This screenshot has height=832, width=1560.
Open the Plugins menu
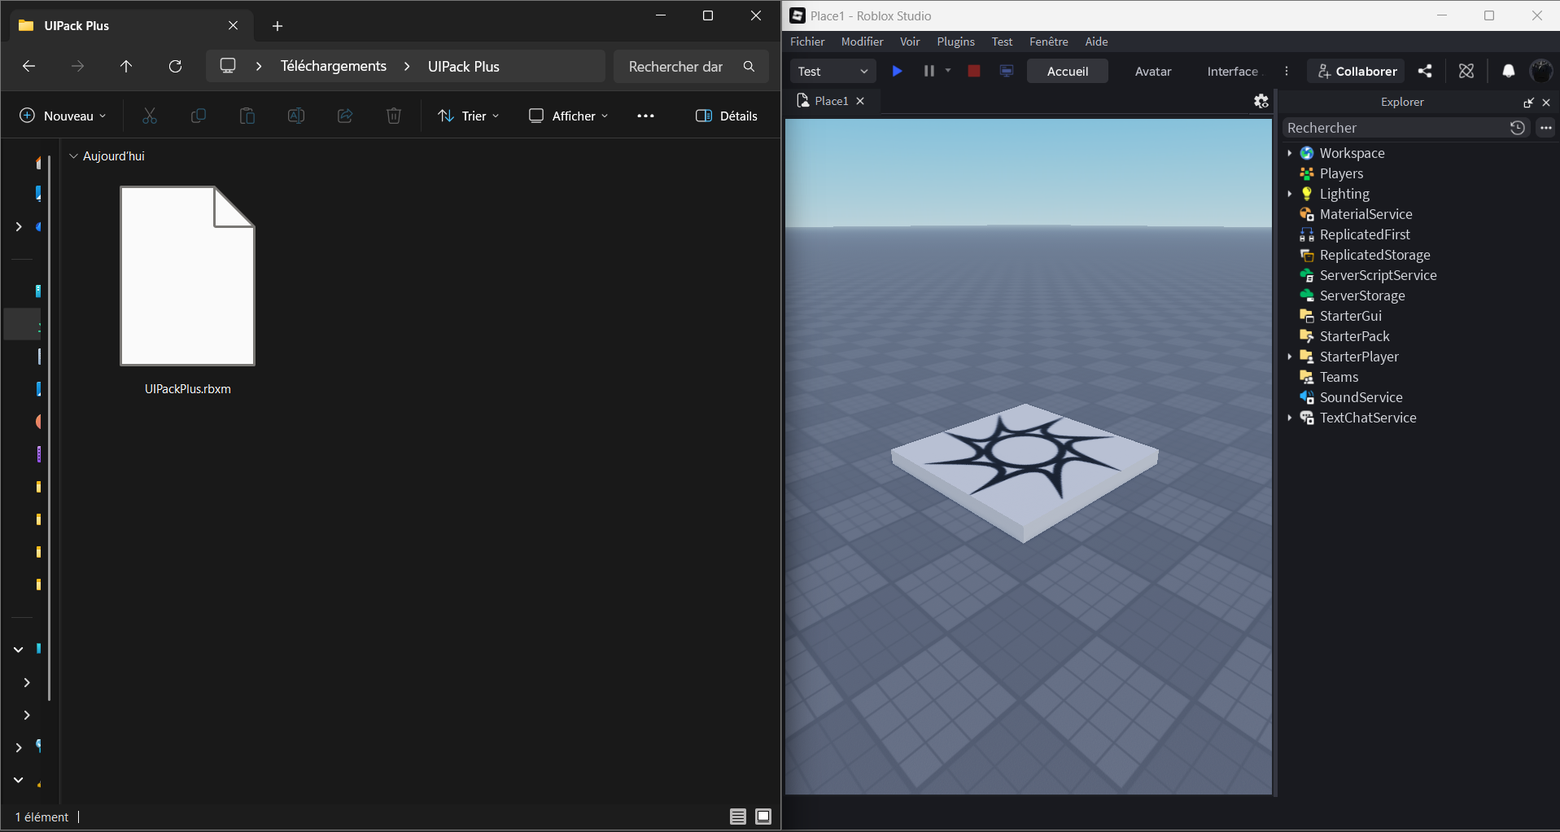tap(956, 42)
